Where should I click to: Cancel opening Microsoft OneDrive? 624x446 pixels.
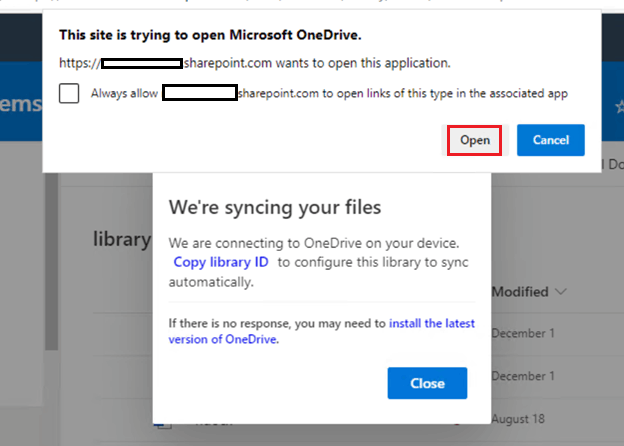tap(551, 140)
